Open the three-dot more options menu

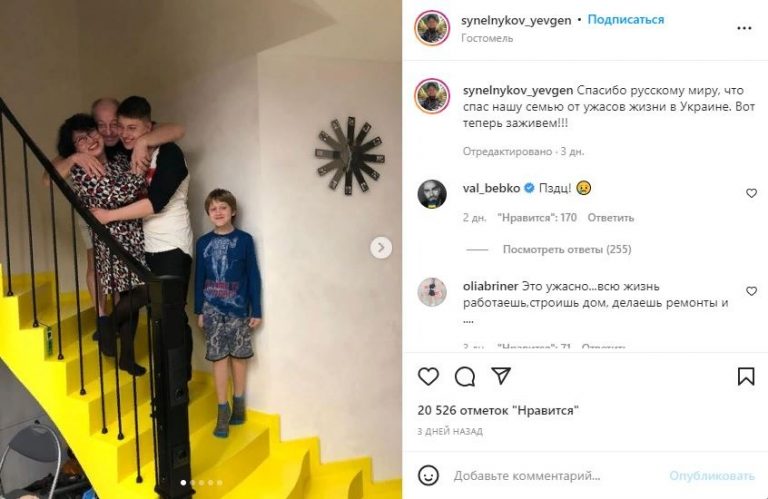tap(744, 28)
